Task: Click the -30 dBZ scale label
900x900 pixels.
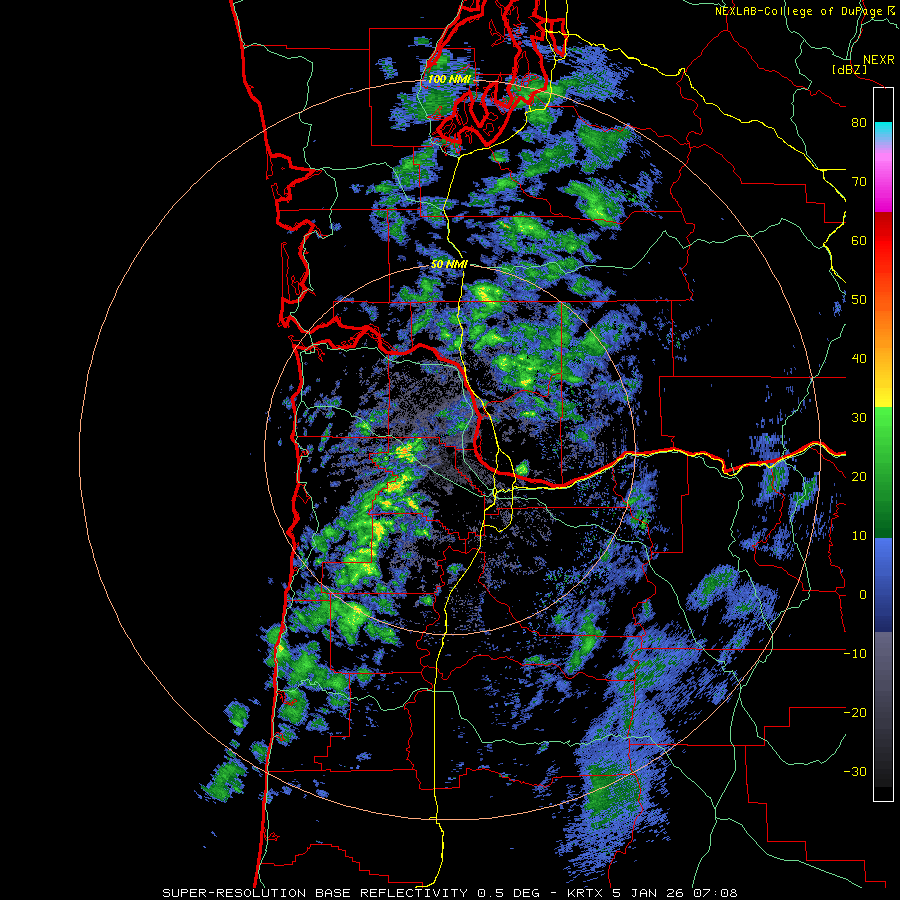Action: [855, 771]
